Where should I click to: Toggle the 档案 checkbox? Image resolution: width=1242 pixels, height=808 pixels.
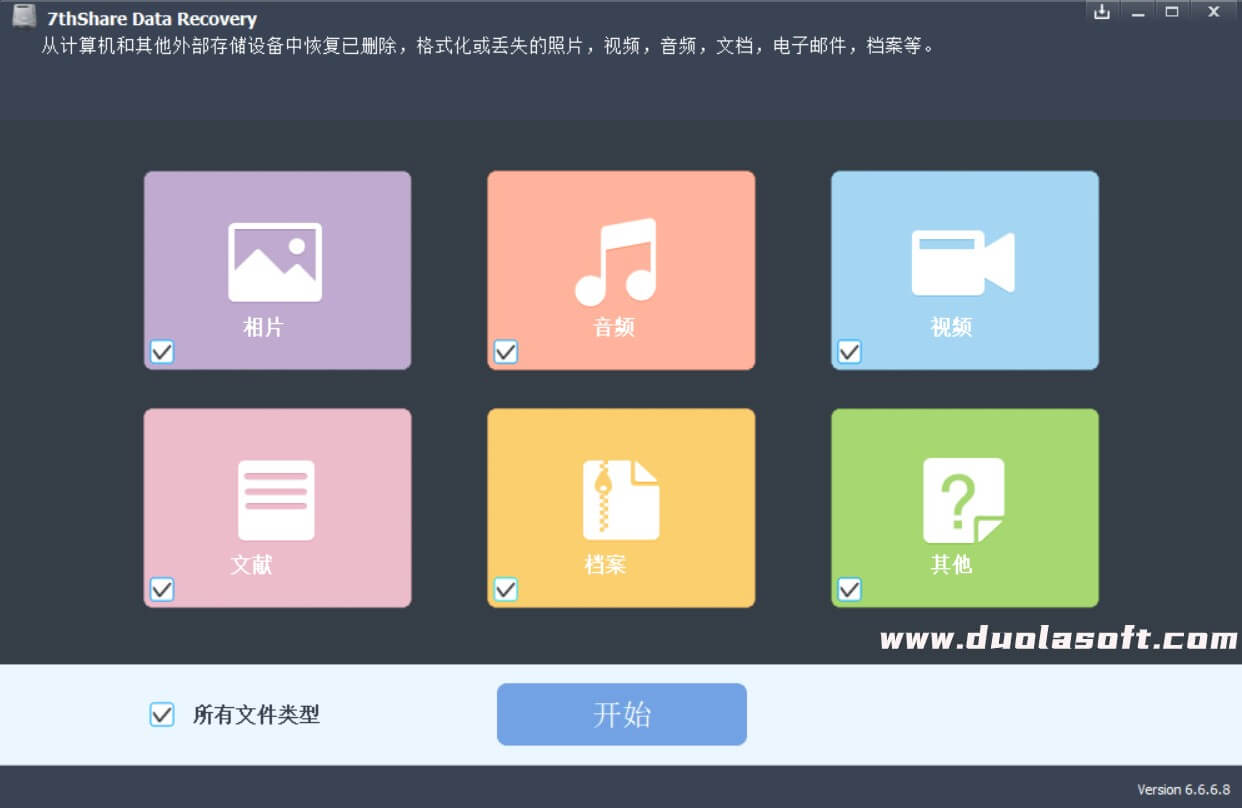point(506,590)
